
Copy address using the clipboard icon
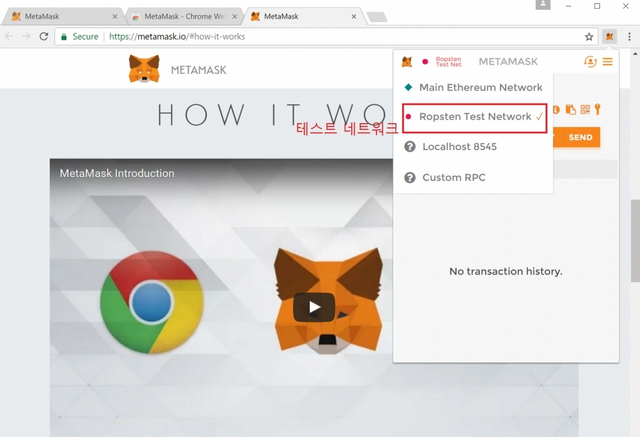coord(571,109)
